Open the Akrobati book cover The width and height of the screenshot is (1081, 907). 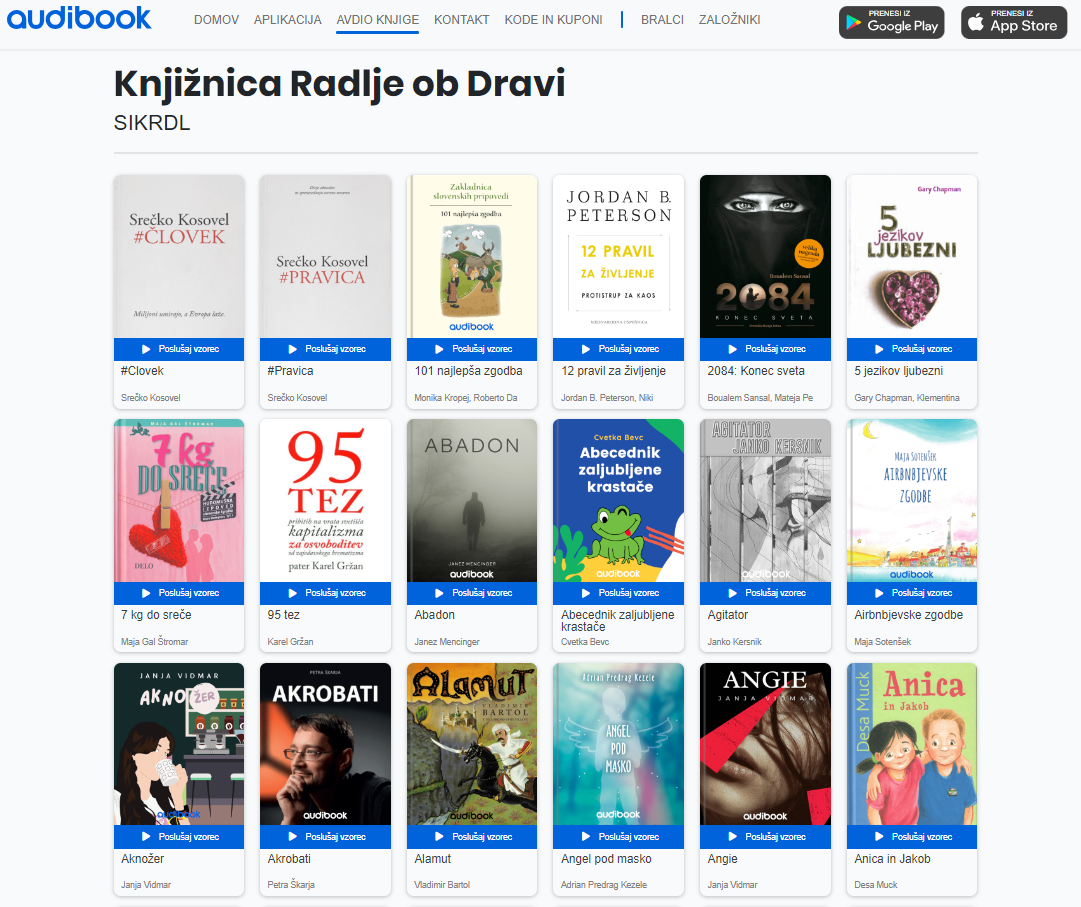[325, 744]
